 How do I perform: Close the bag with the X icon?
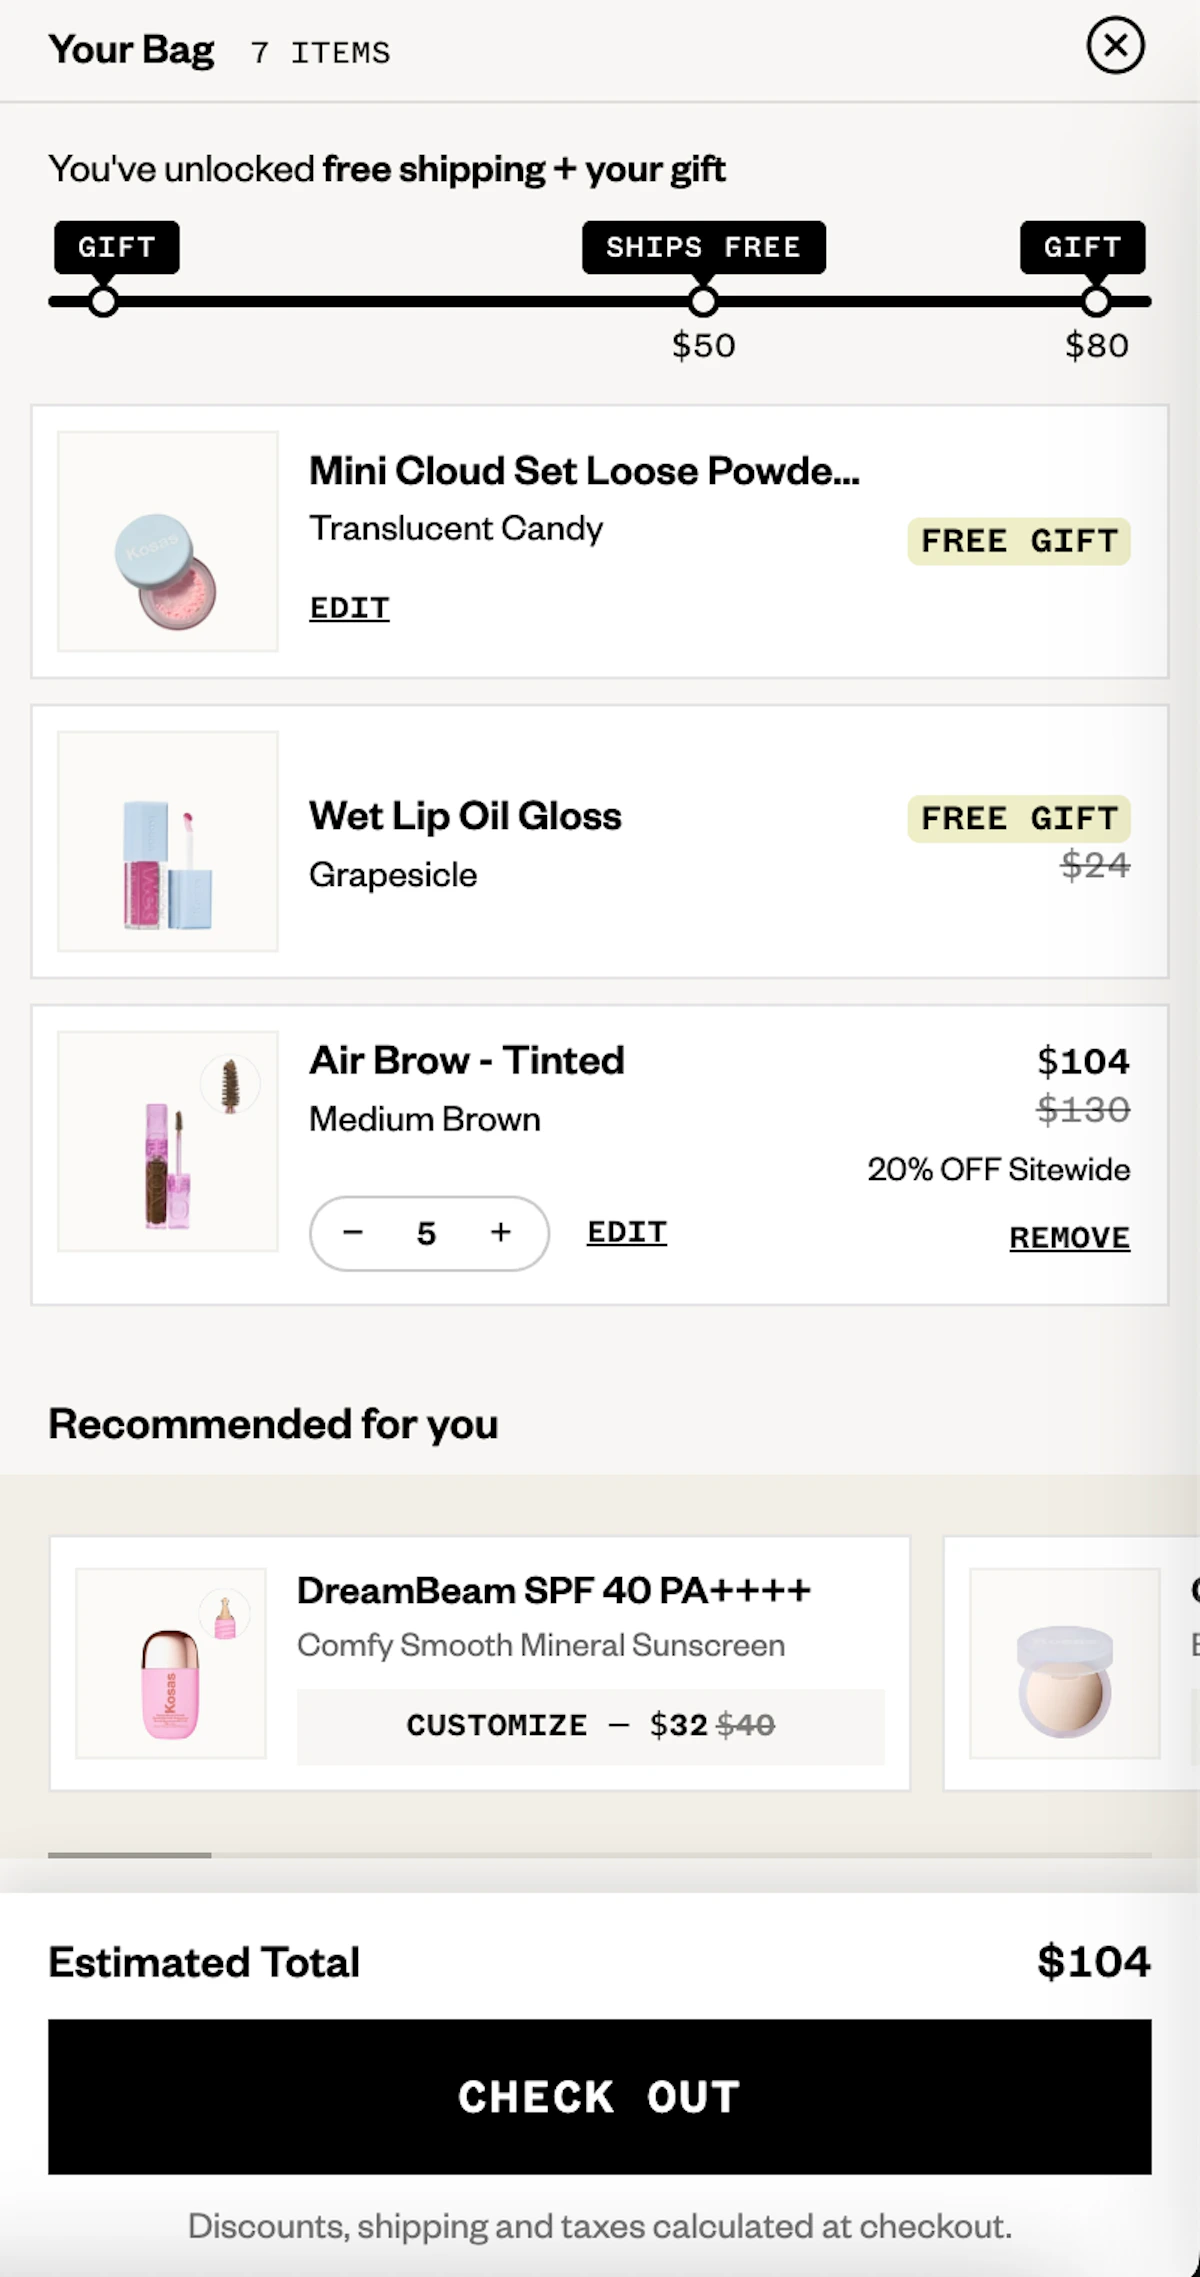click(1115, 45)
